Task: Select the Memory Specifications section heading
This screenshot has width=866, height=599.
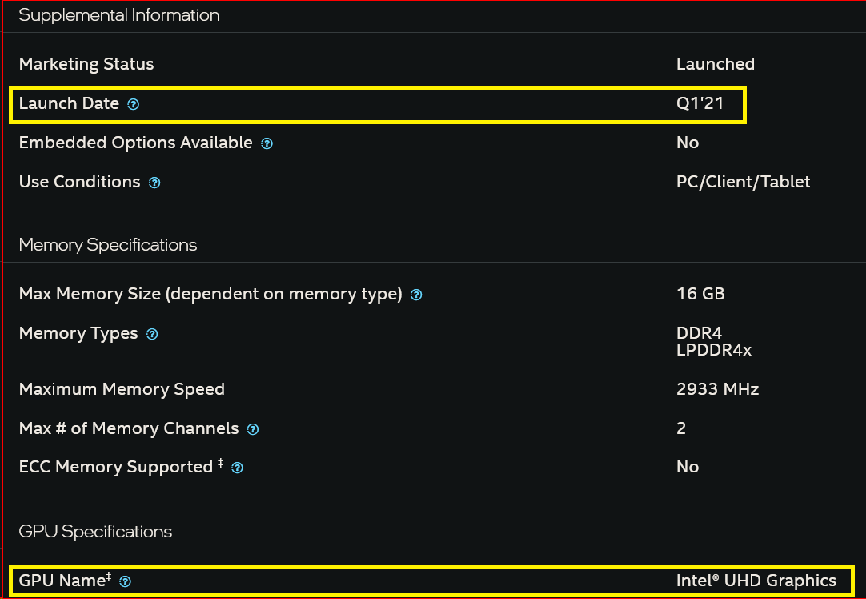Action: pyautogui.click(x=108, y=245)
